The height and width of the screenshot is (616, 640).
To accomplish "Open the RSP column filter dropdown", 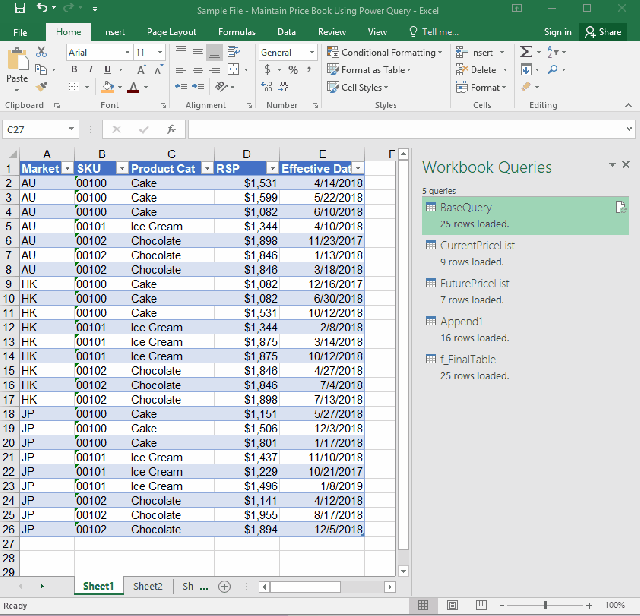I will (273, 168).
